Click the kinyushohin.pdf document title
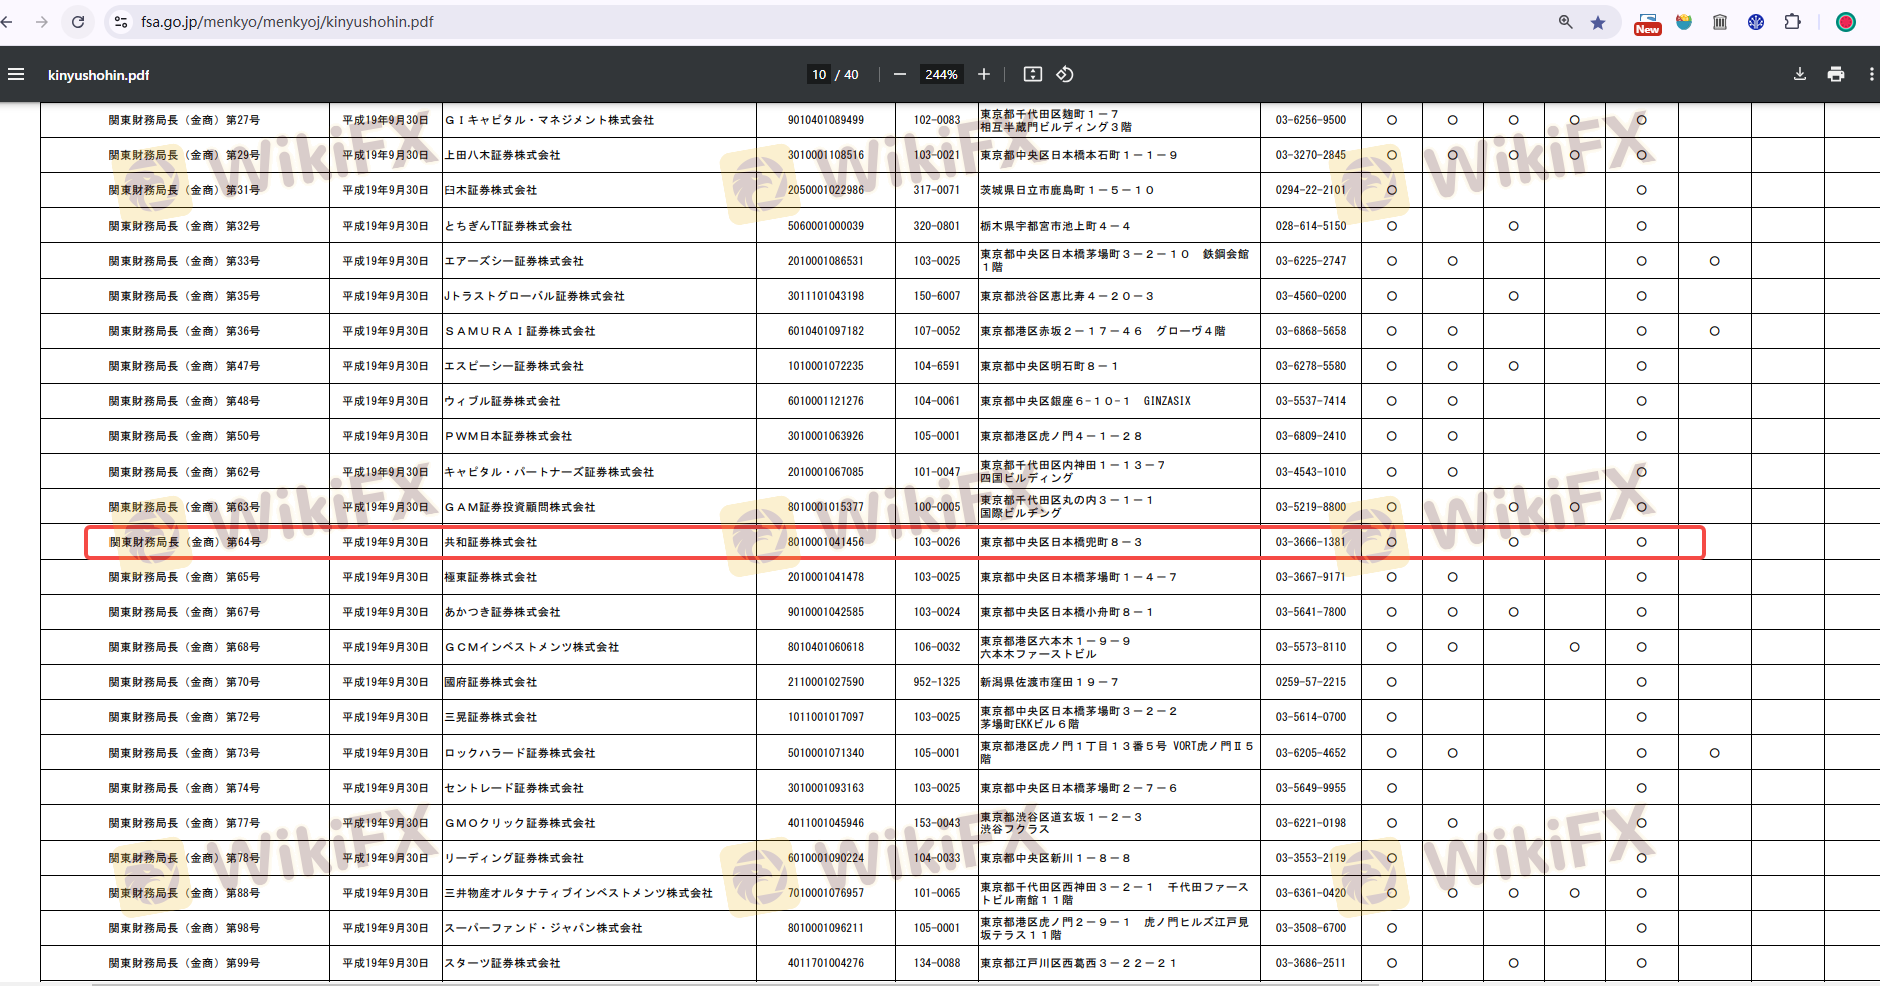The height and width of the screenshot is (986, 1880). coord(98,75)
